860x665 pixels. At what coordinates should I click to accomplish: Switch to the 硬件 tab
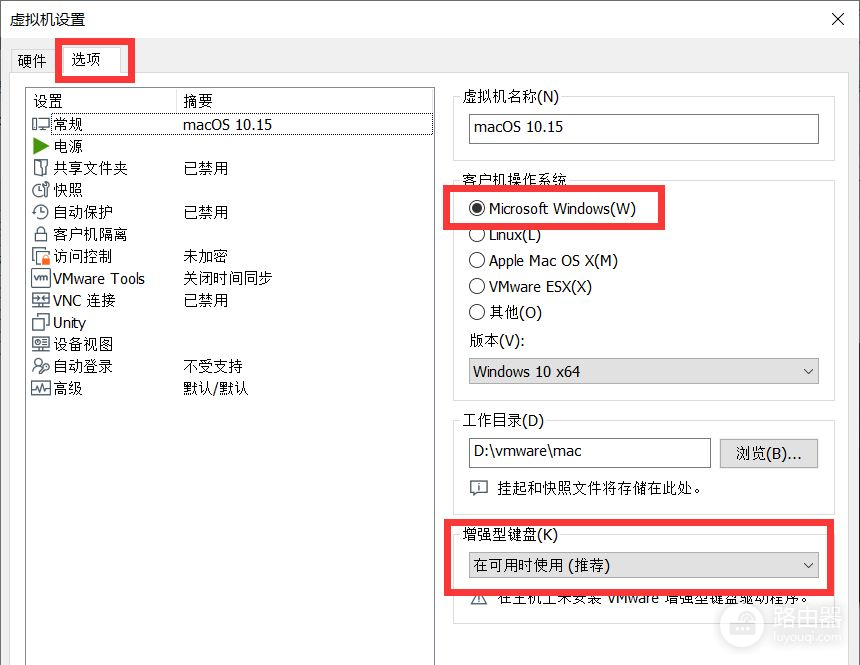coord(32,61)
